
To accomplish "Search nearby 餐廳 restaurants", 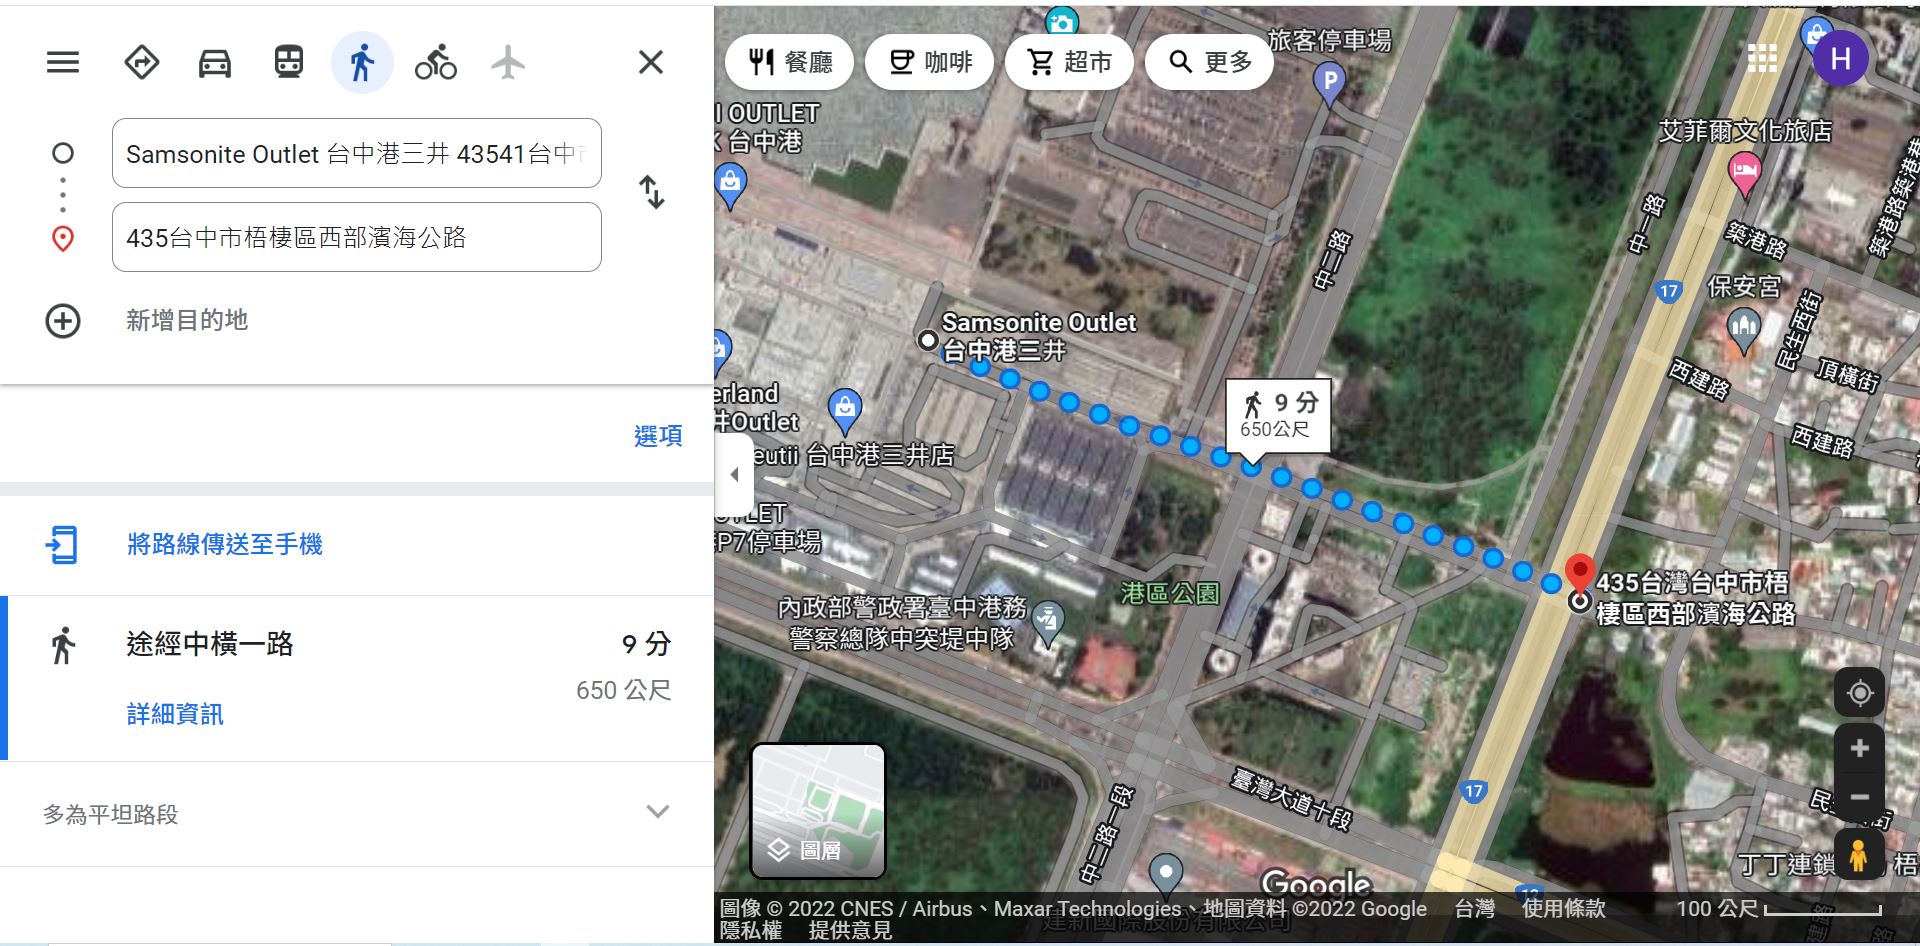I will click(x=790, y=62).
